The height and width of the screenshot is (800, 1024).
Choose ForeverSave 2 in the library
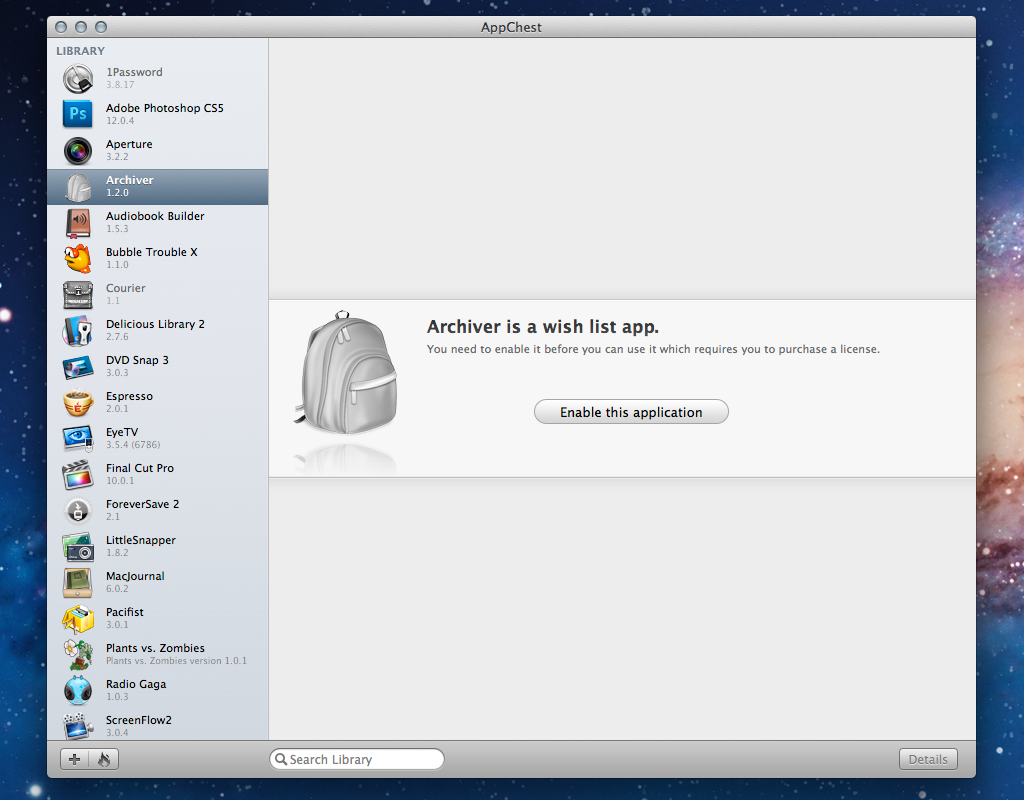tap(157, 511)
